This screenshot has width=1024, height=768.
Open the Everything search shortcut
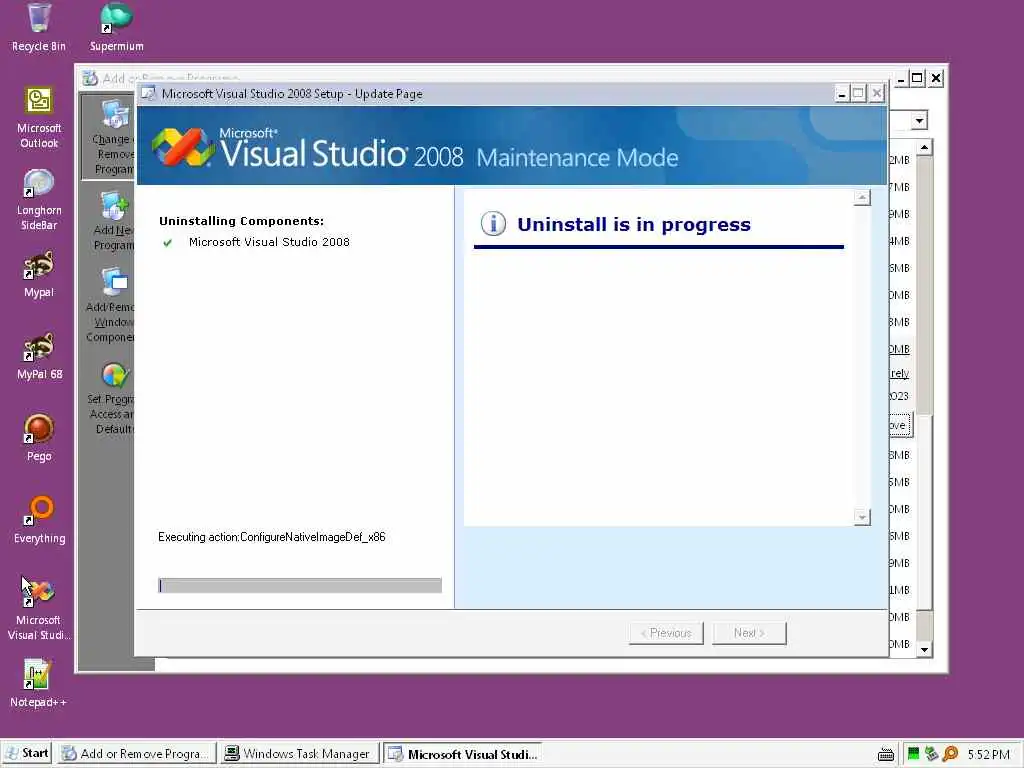39,520
